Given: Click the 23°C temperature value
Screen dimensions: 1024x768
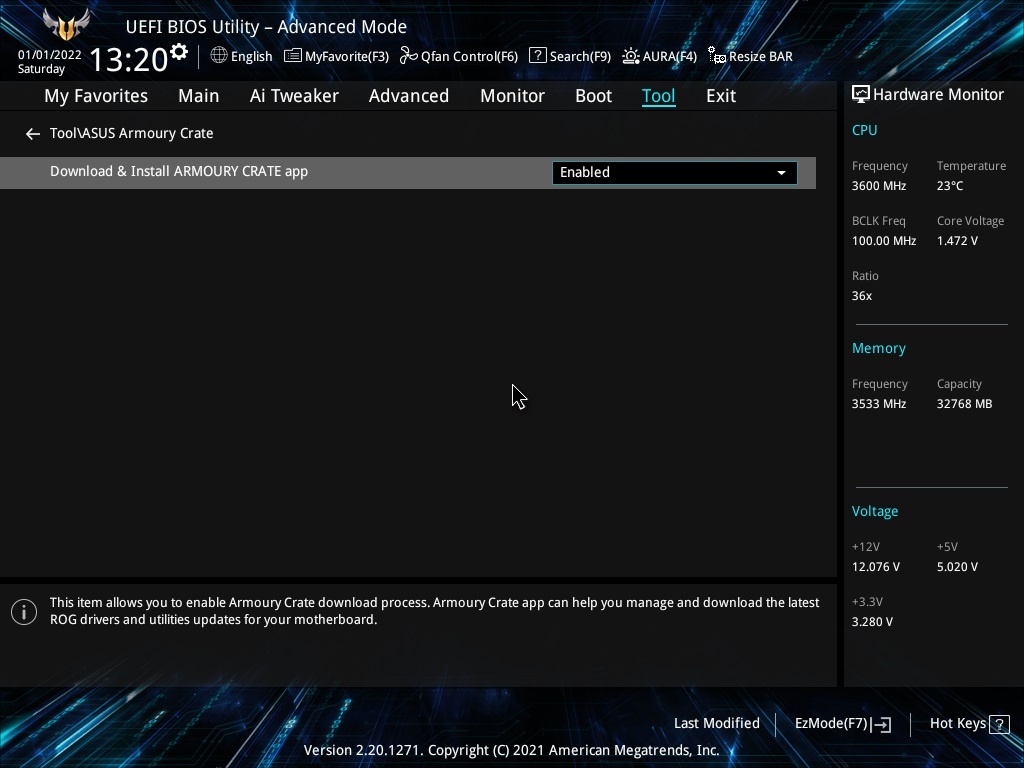Looking at the screenshot, I should pos(950,186).
